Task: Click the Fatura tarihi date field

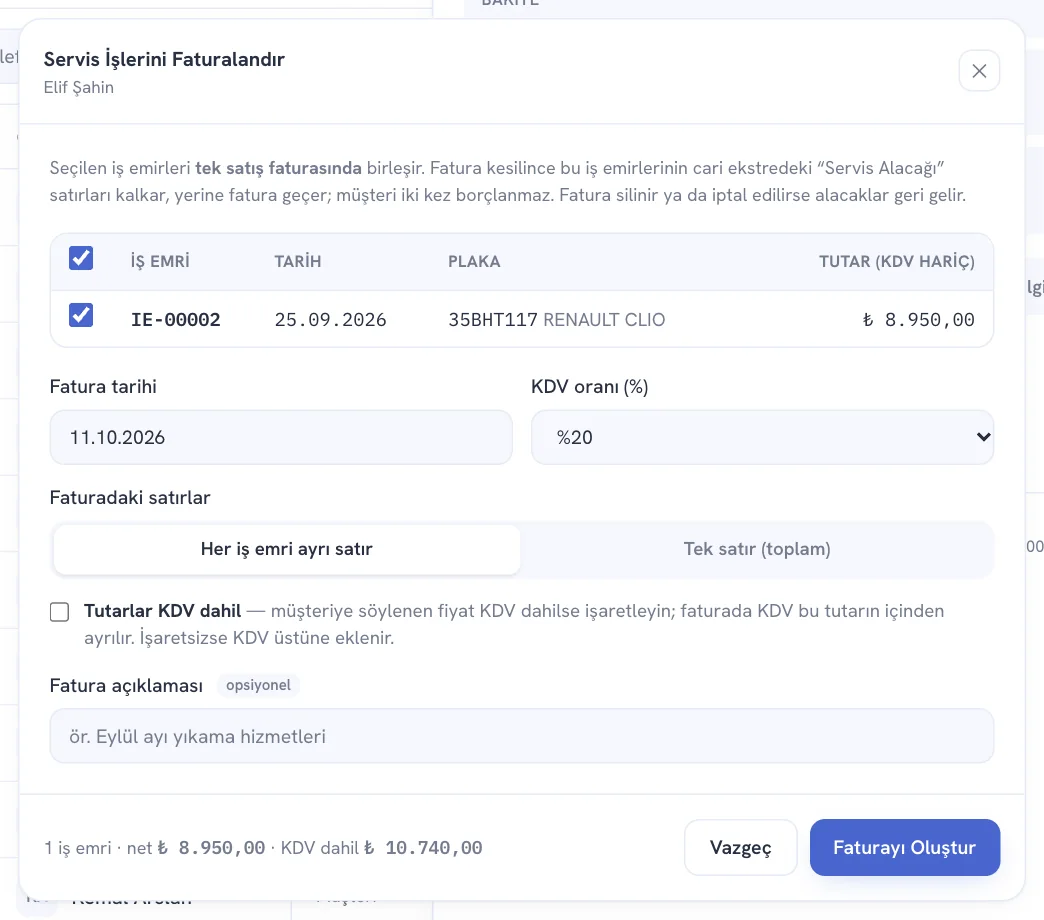Action: (281, 437)
